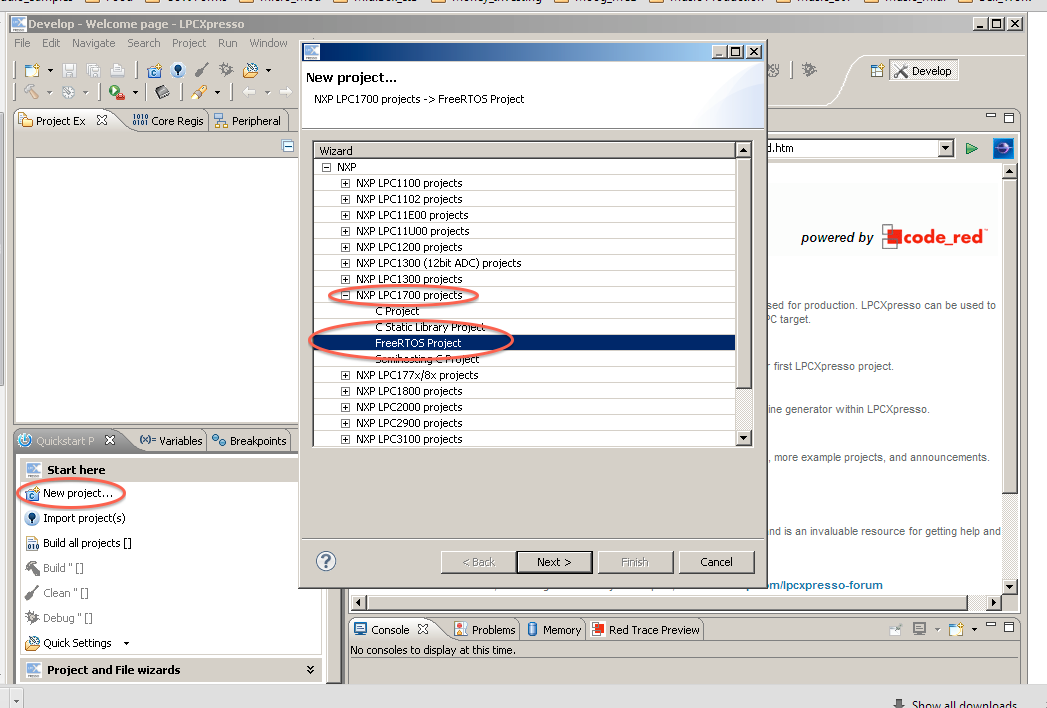Click the wizard list scroll down arrow
Image resolution: width=1047 pixels, height=708 pixels.
click(743, 438)
